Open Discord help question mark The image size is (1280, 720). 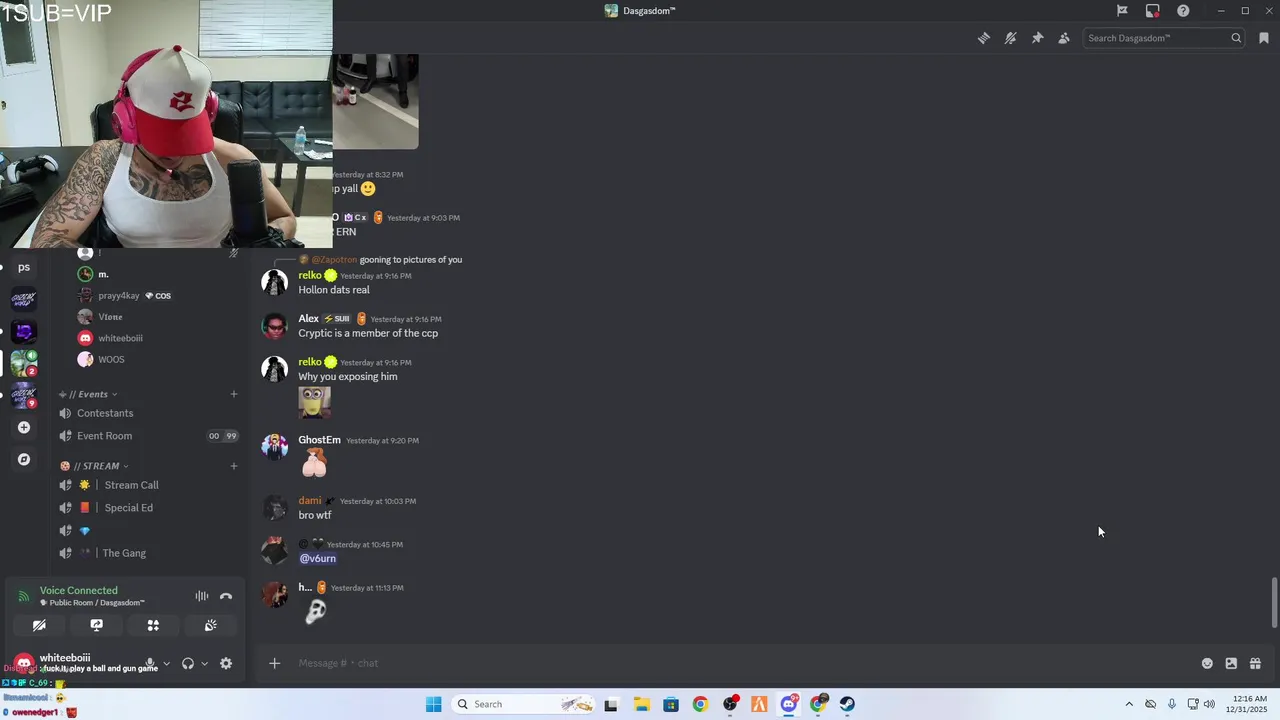[x=1183, y=11]
